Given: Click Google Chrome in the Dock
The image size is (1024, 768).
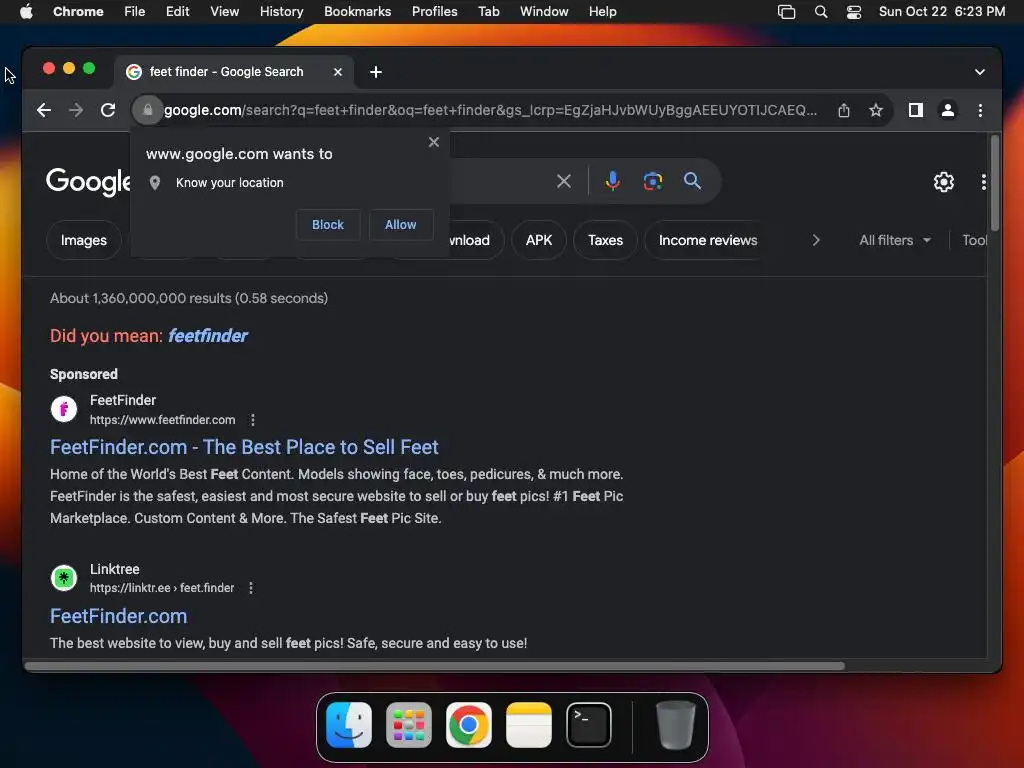Looking at the screenshot, I should pos(469,726).
